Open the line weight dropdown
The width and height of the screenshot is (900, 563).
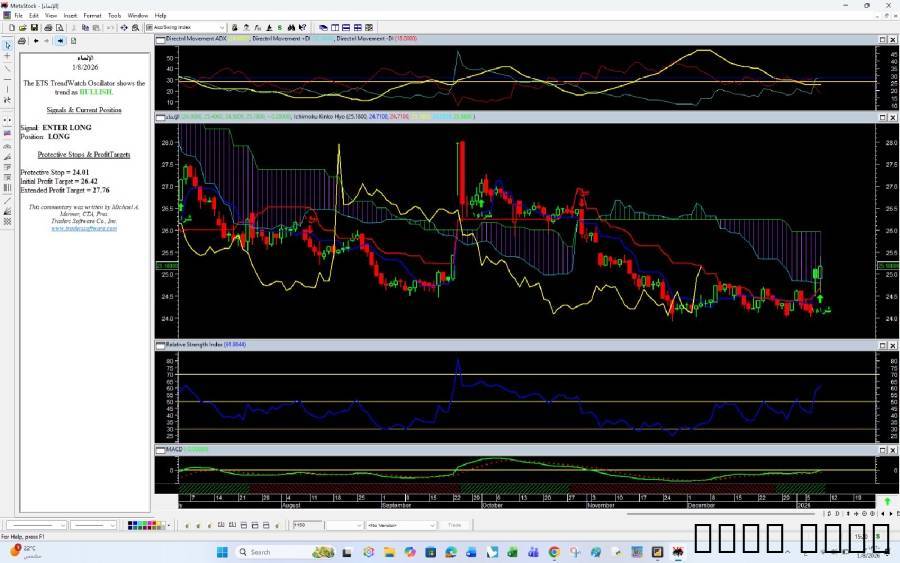[112, 525]
